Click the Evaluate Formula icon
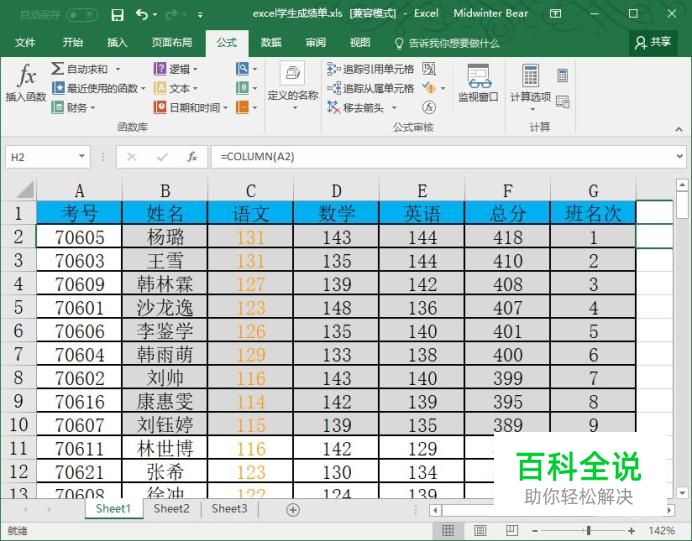Screen dimensions: 692x541 pyautogui.click(x=429, y=107)
